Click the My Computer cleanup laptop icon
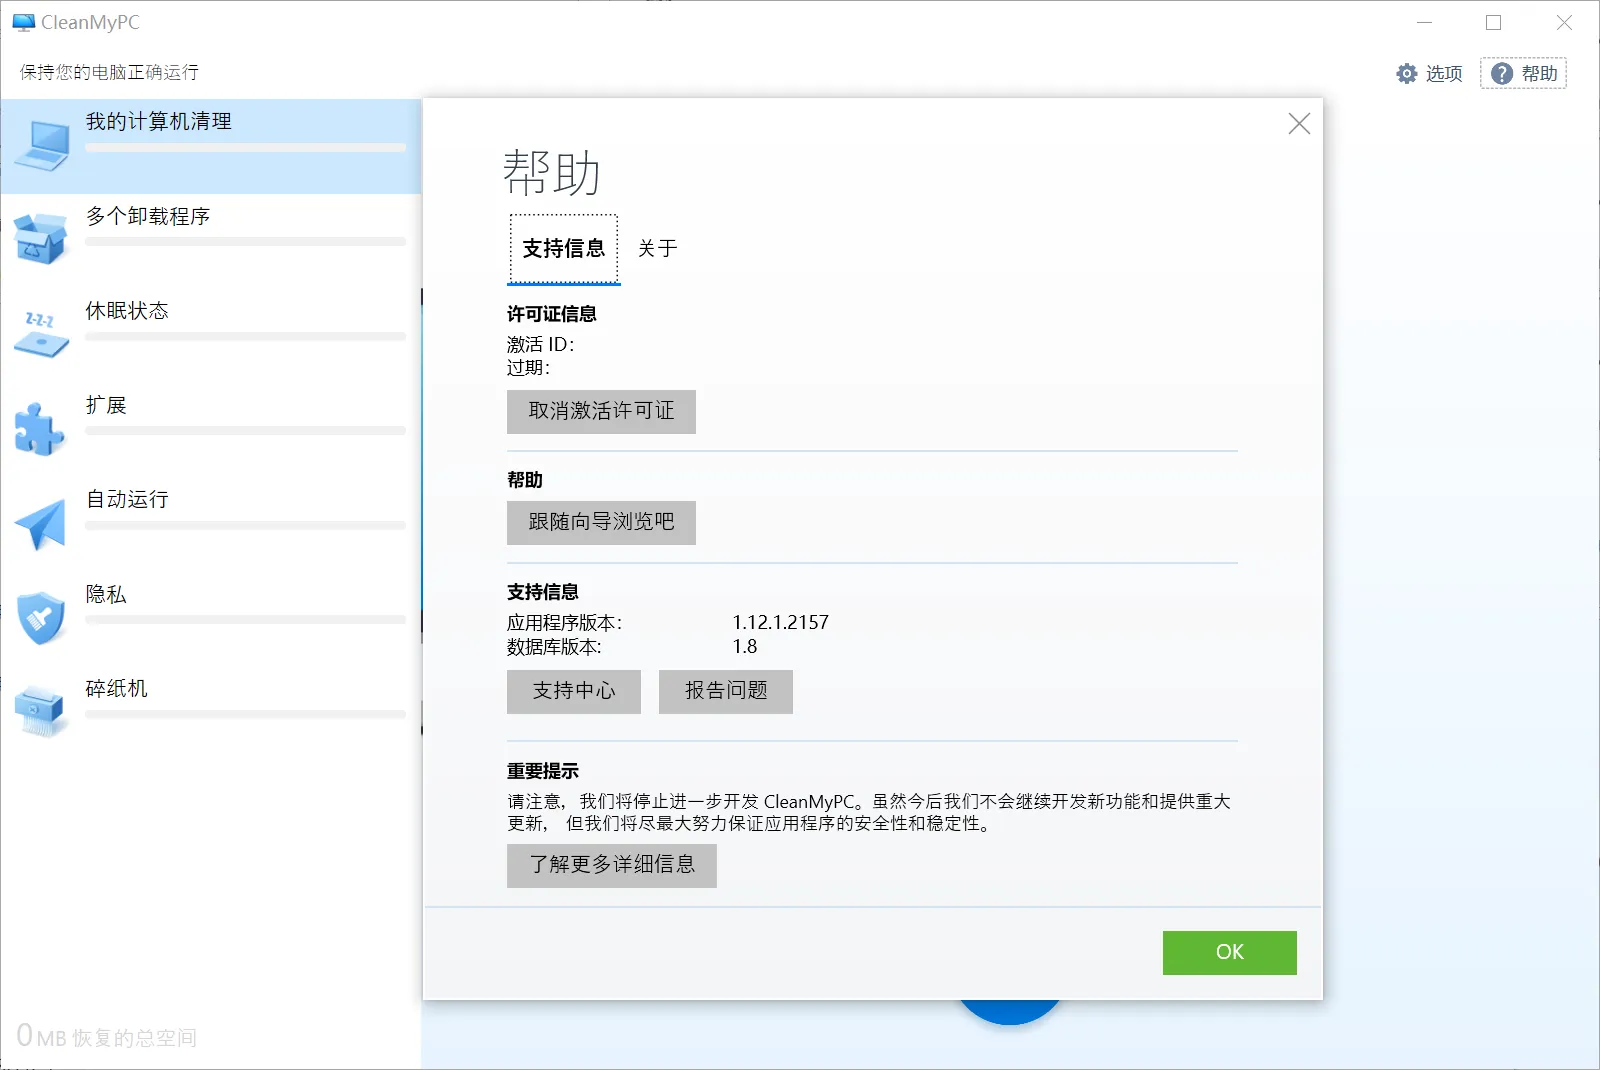1600x1070 pixels. [x=42, y=146]
